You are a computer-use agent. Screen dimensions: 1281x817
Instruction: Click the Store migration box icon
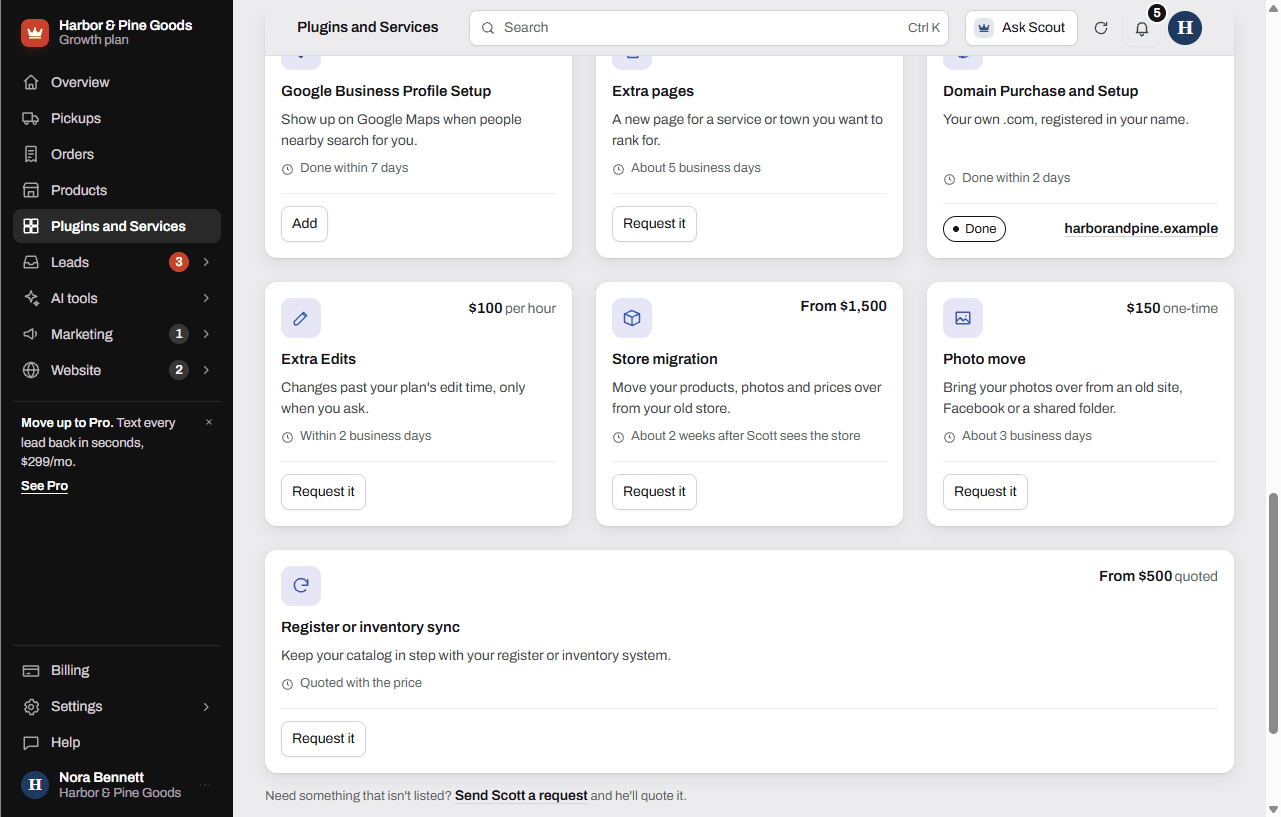click(x=632, y=318)
